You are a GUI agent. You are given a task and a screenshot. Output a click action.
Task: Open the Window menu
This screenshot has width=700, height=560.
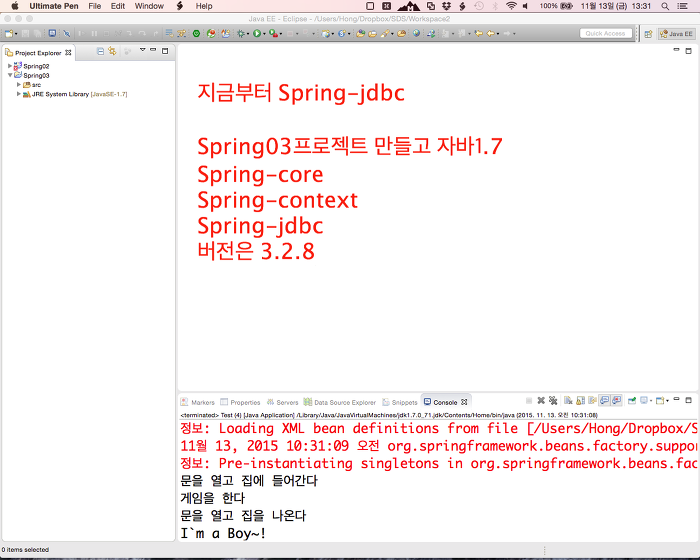(x=149, y=6)
